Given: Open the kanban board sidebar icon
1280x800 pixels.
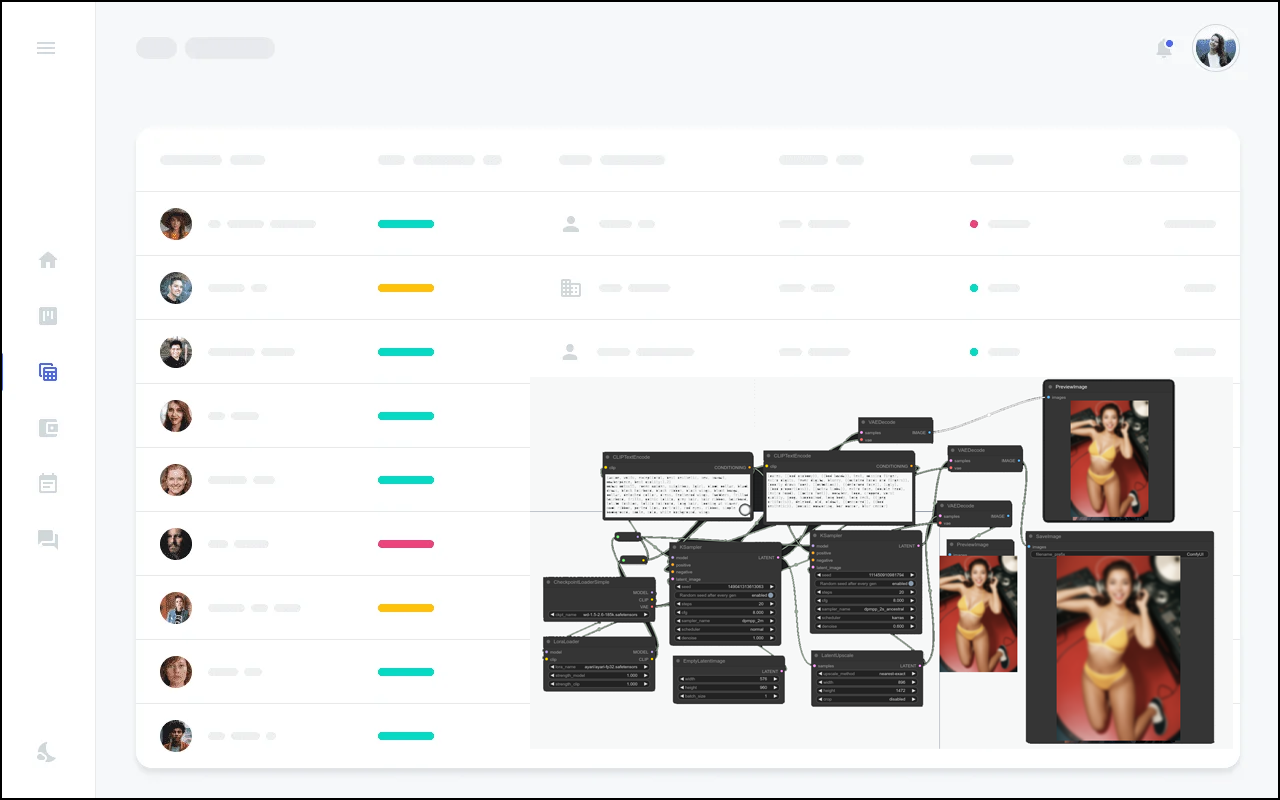Looking at the screenshot, I should [47, 316].
